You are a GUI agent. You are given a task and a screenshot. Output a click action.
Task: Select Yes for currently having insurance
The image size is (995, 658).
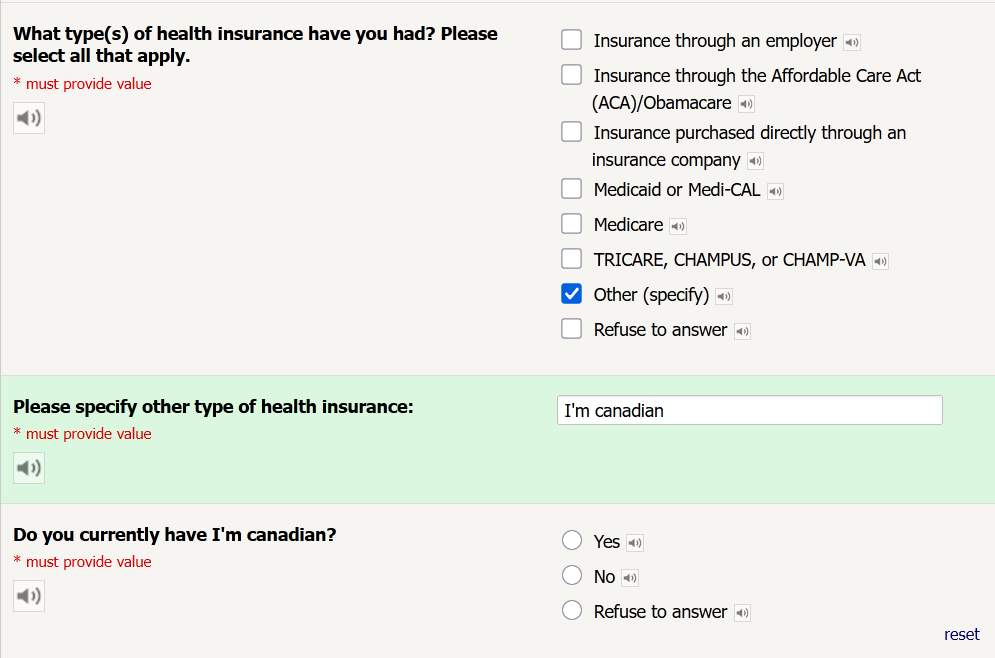coord(572,540)
